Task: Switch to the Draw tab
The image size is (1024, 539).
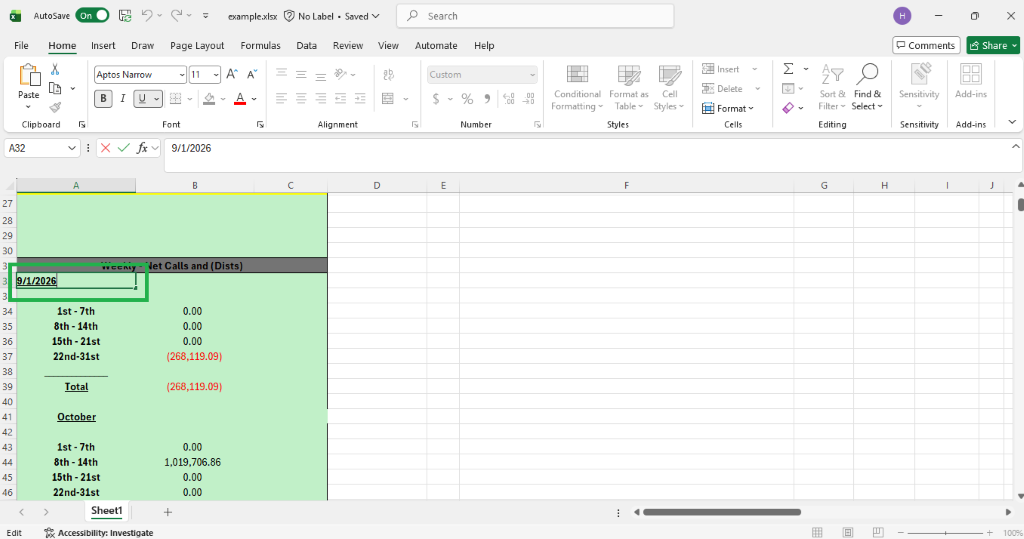Action: pyautogui.click(x=142, y=45)
